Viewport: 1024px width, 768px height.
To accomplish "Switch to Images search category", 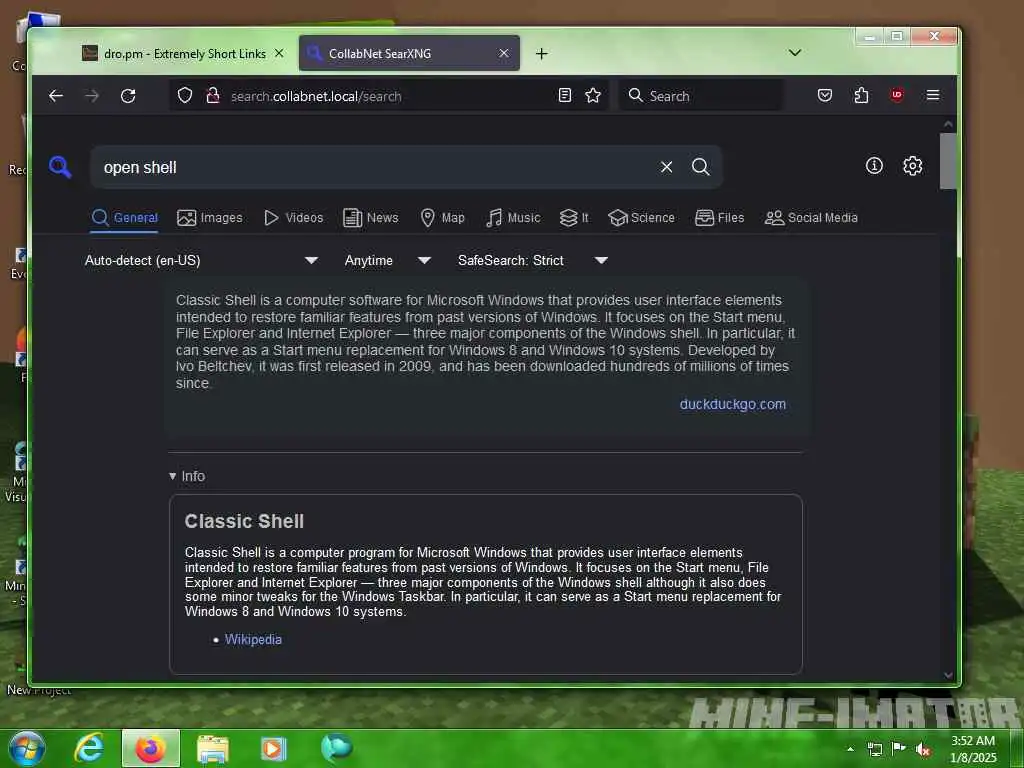I will pos(210,217).
